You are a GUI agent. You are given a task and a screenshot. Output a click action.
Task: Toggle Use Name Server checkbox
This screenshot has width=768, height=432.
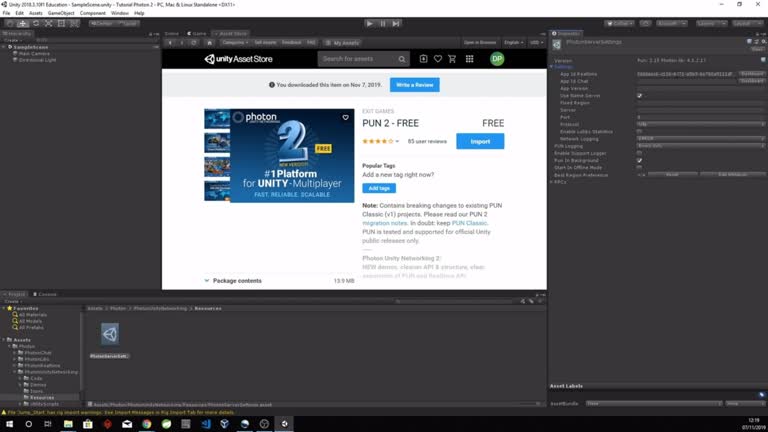pos(639,96)
